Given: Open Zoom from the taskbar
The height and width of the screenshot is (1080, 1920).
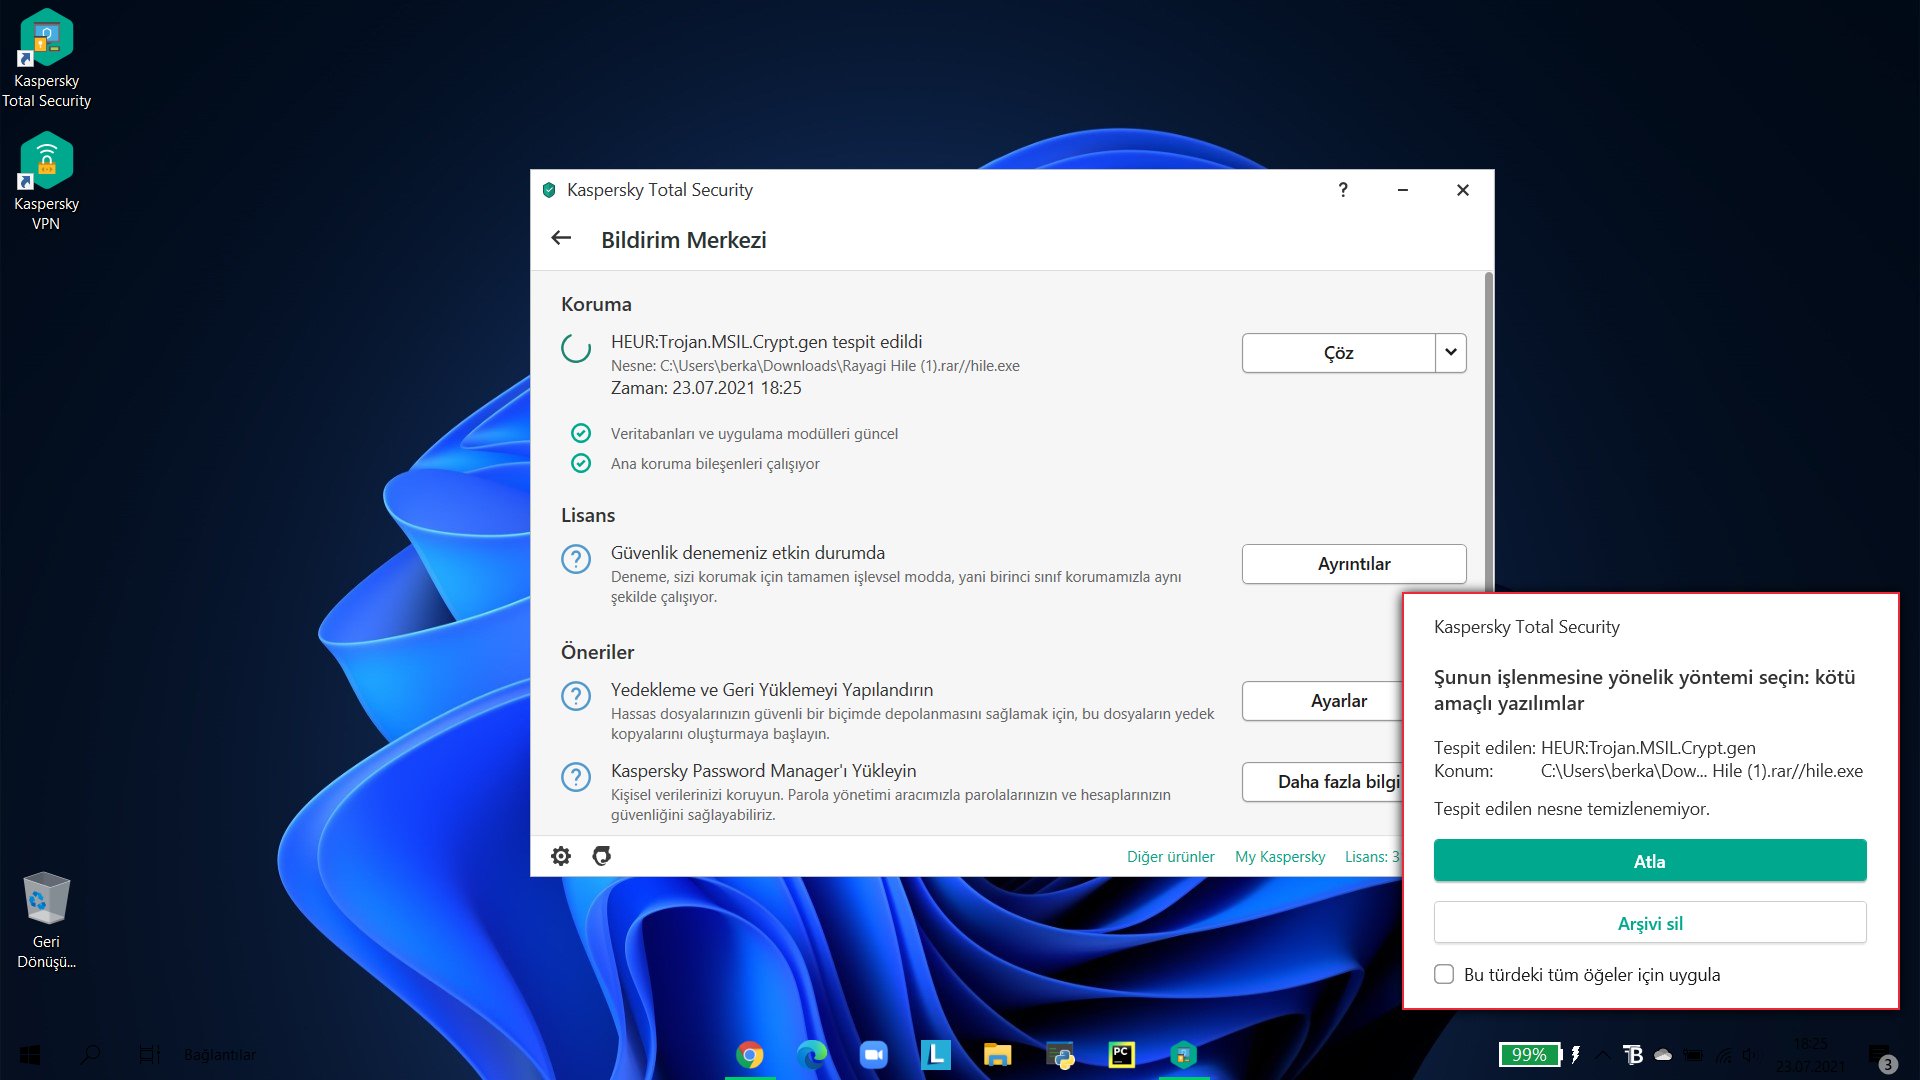Looking at the screenshot, I should click(x=874, y=1054).
